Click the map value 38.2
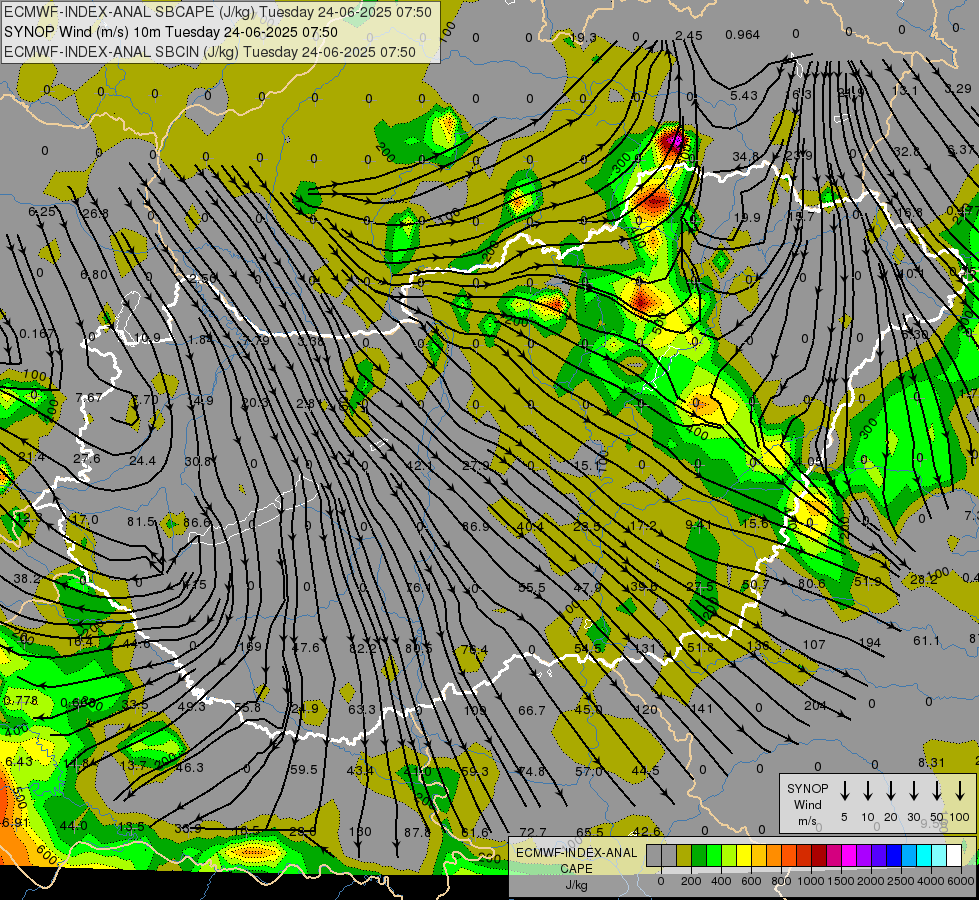979x900 pixels. [x=27, y=578]
